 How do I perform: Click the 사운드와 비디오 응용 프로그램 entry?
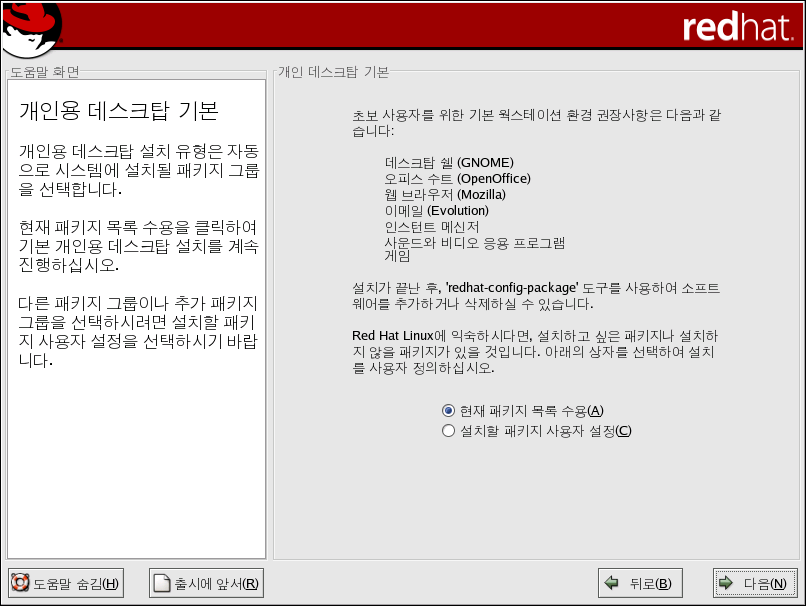pyautogui.click(x=475, y=243)
